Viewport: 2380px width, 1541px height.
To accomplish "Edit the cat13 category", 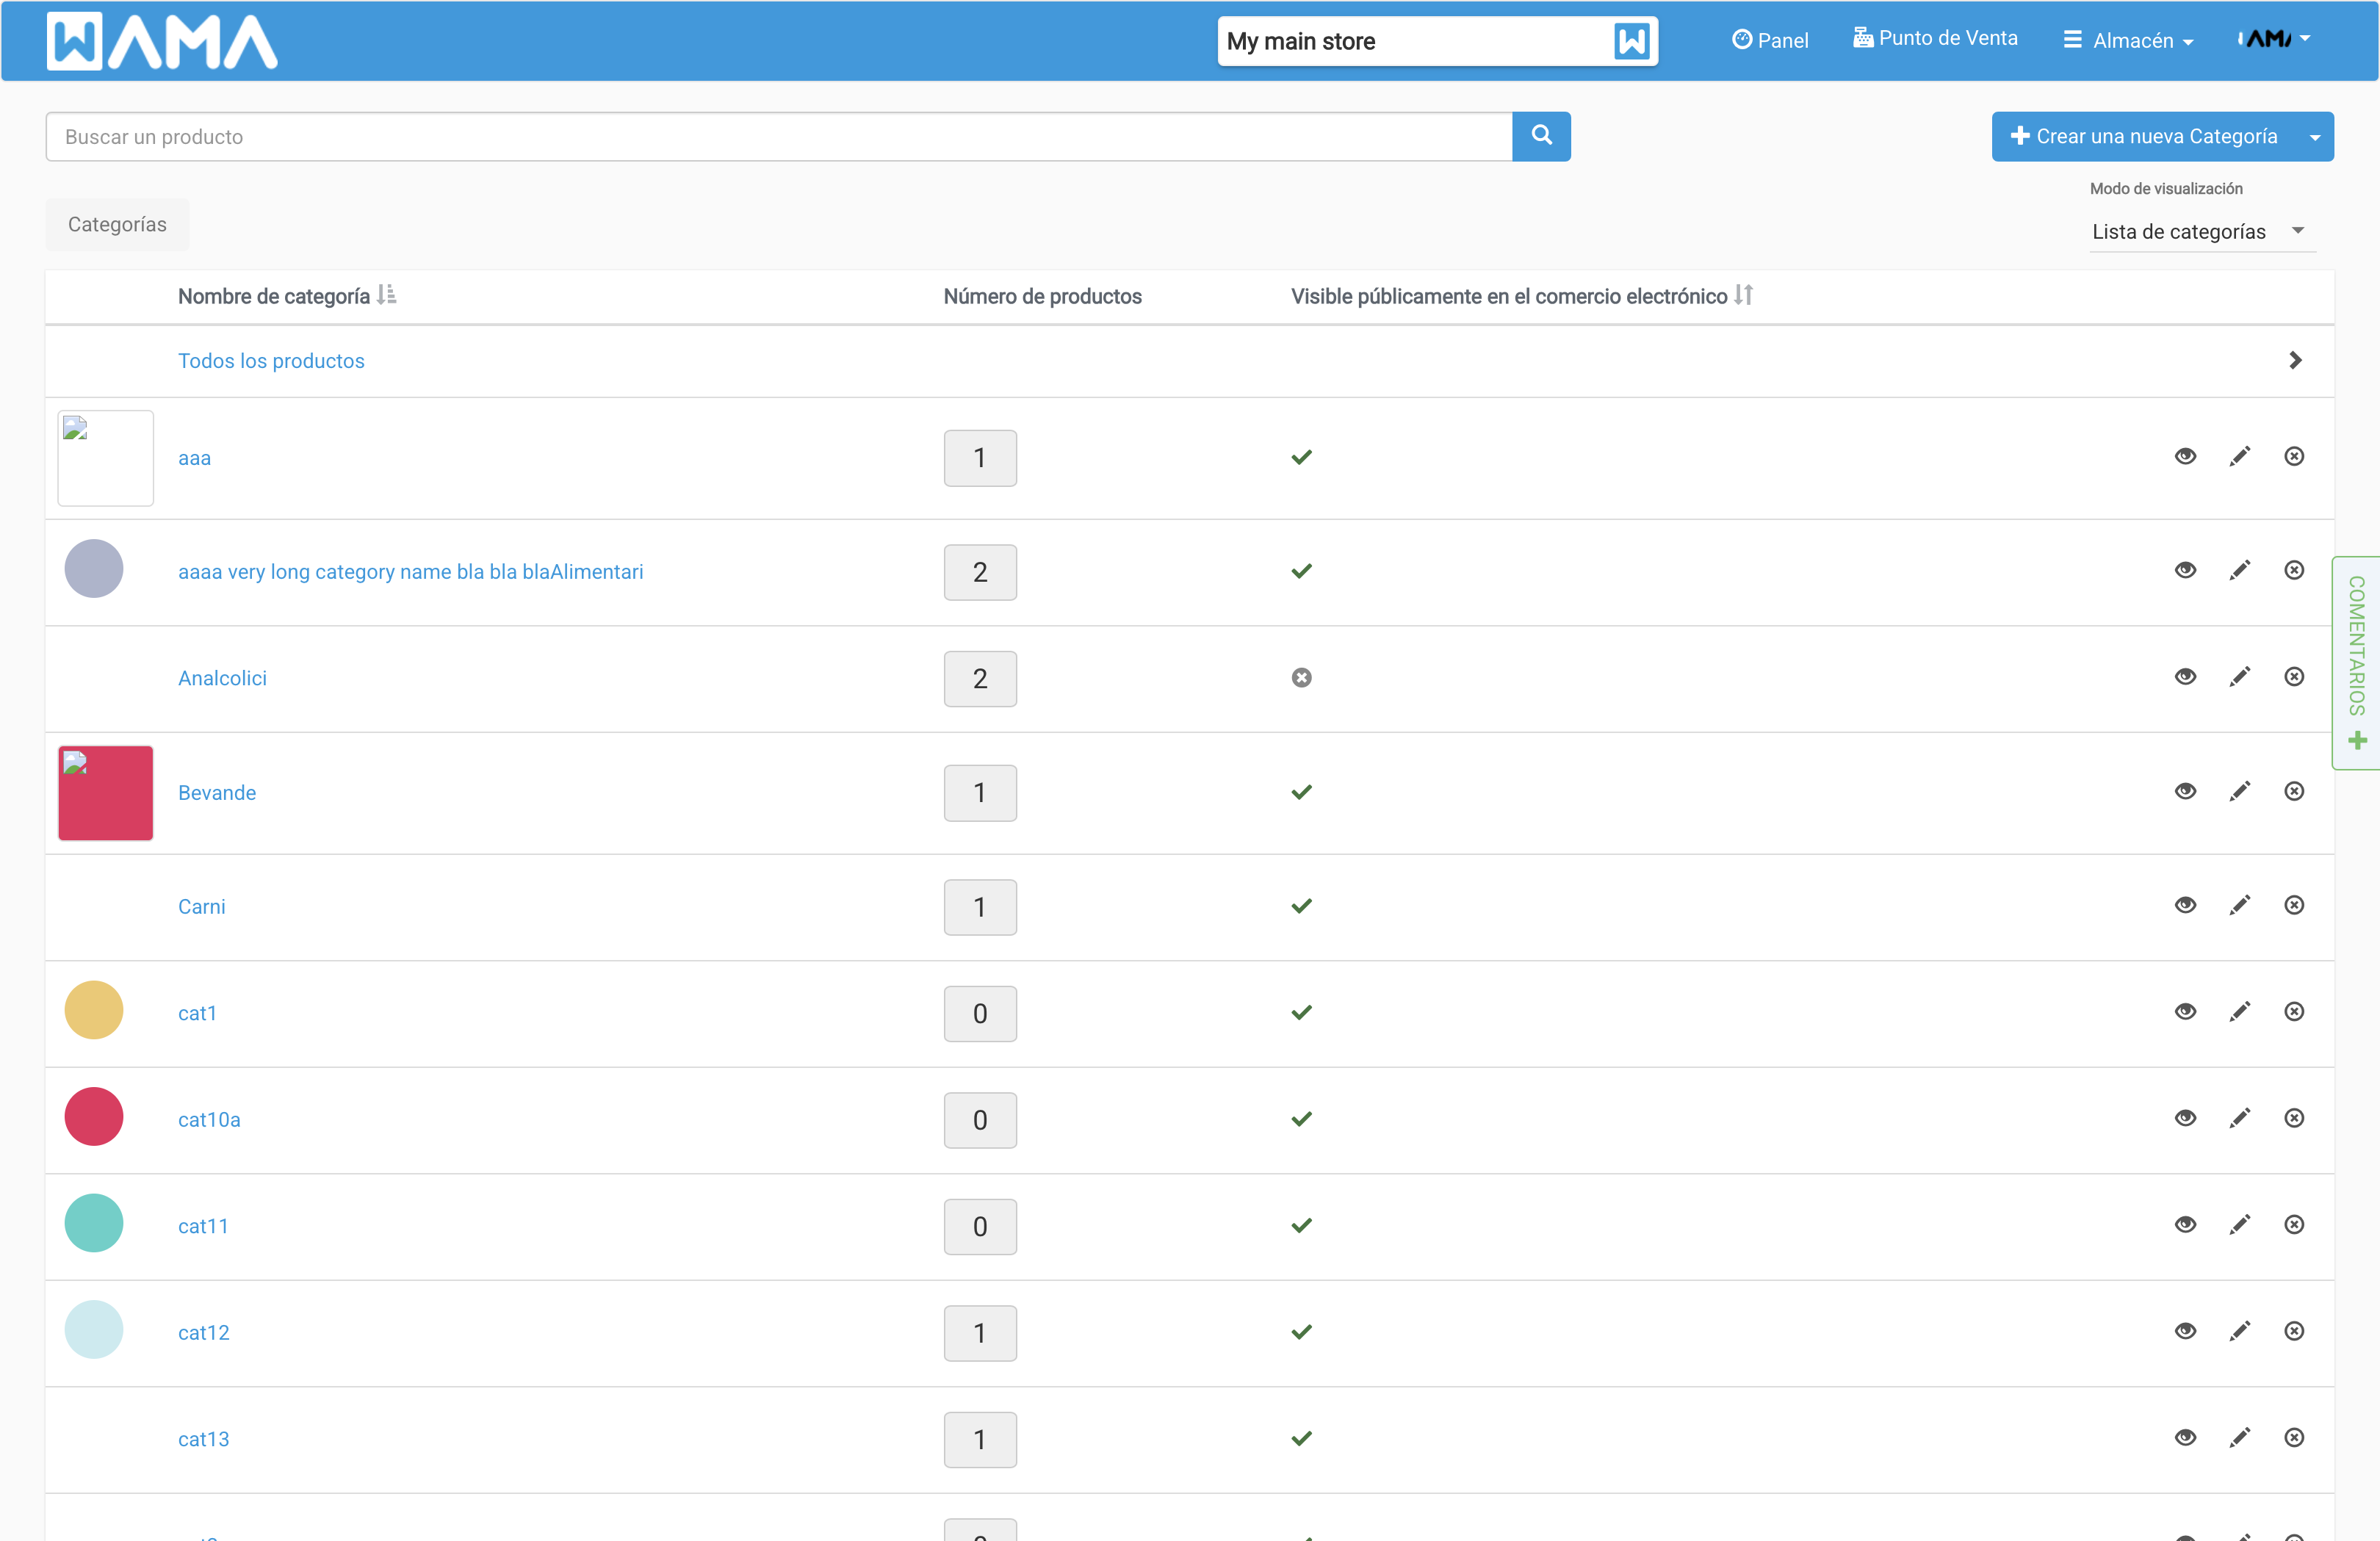I will [x=2240, y=1438].
